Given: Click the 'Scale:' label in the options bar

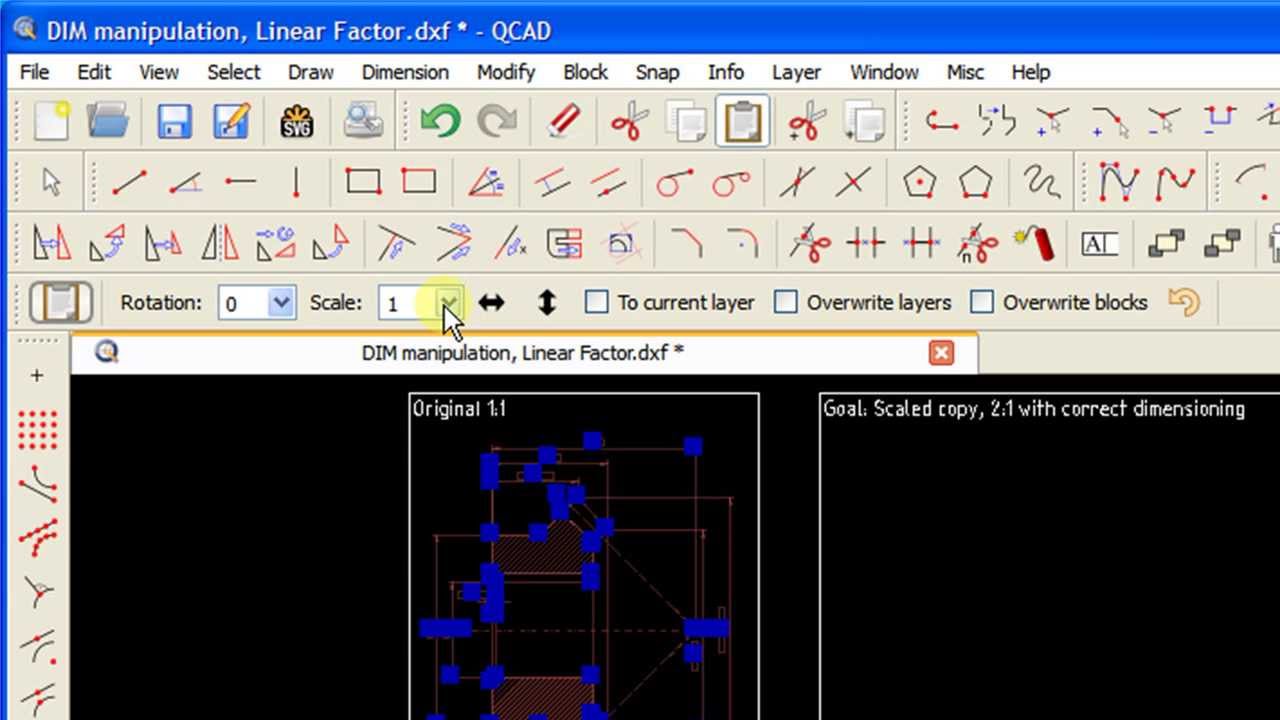Looking at the screenshot, I should click(336, 302).
